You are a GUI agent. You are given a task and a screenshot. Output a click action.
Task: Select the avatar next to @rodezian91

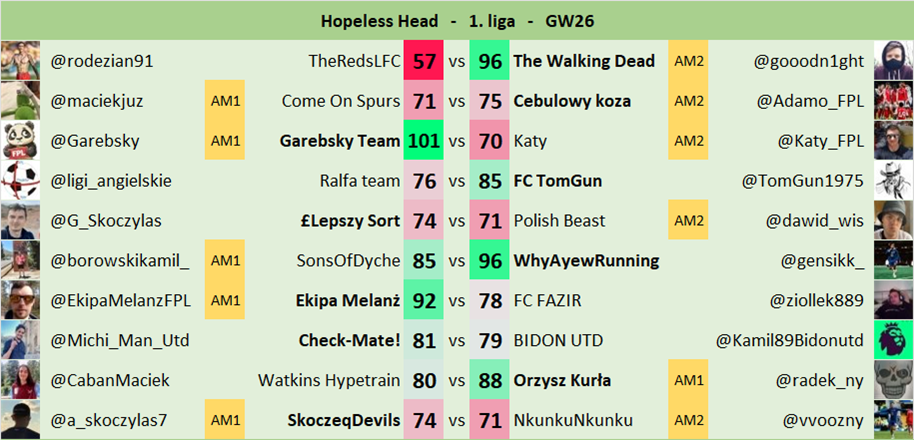click(20, 61)
